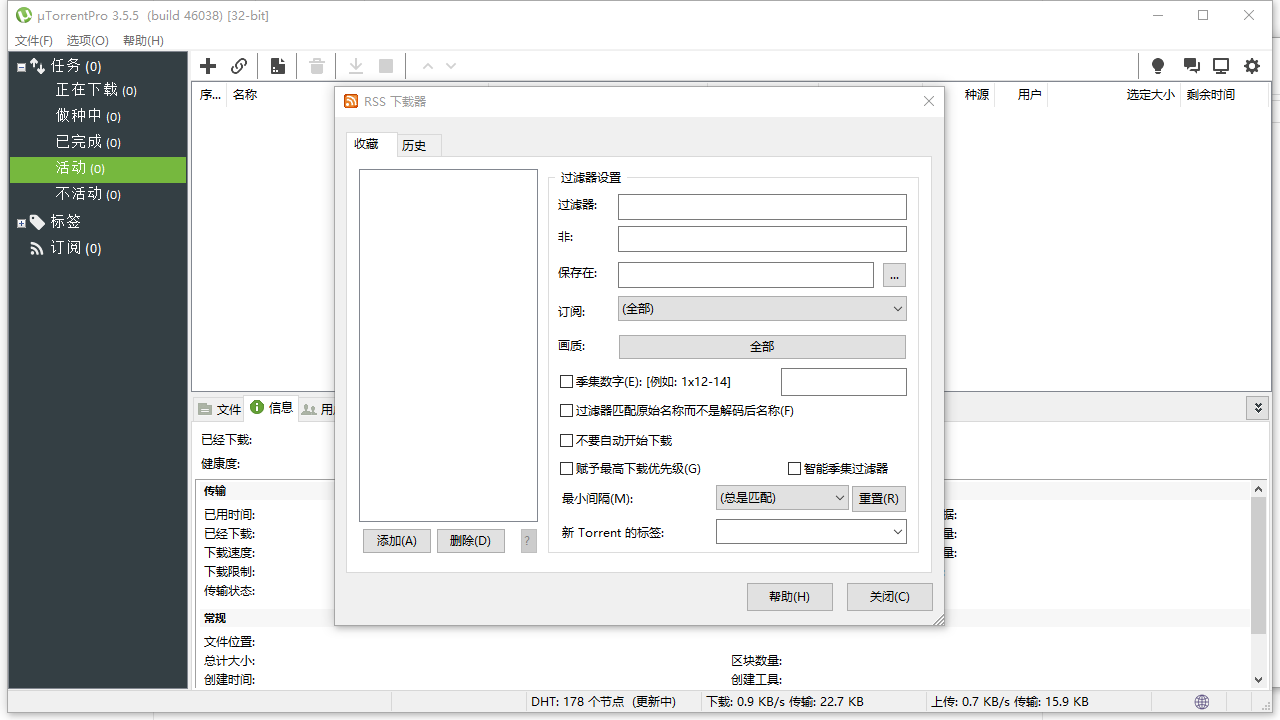
Task: Click the 保存在 path field
Action: [746, 275]
